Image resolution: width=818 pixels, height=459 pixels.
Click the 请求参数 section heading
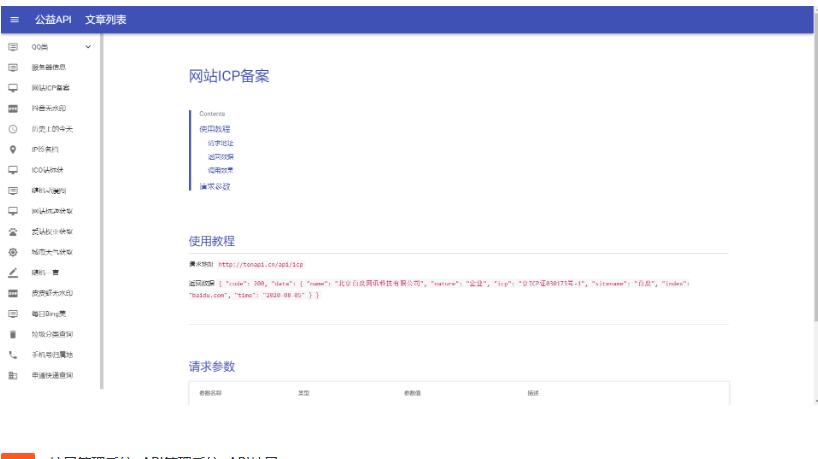[x=211, y=366]
